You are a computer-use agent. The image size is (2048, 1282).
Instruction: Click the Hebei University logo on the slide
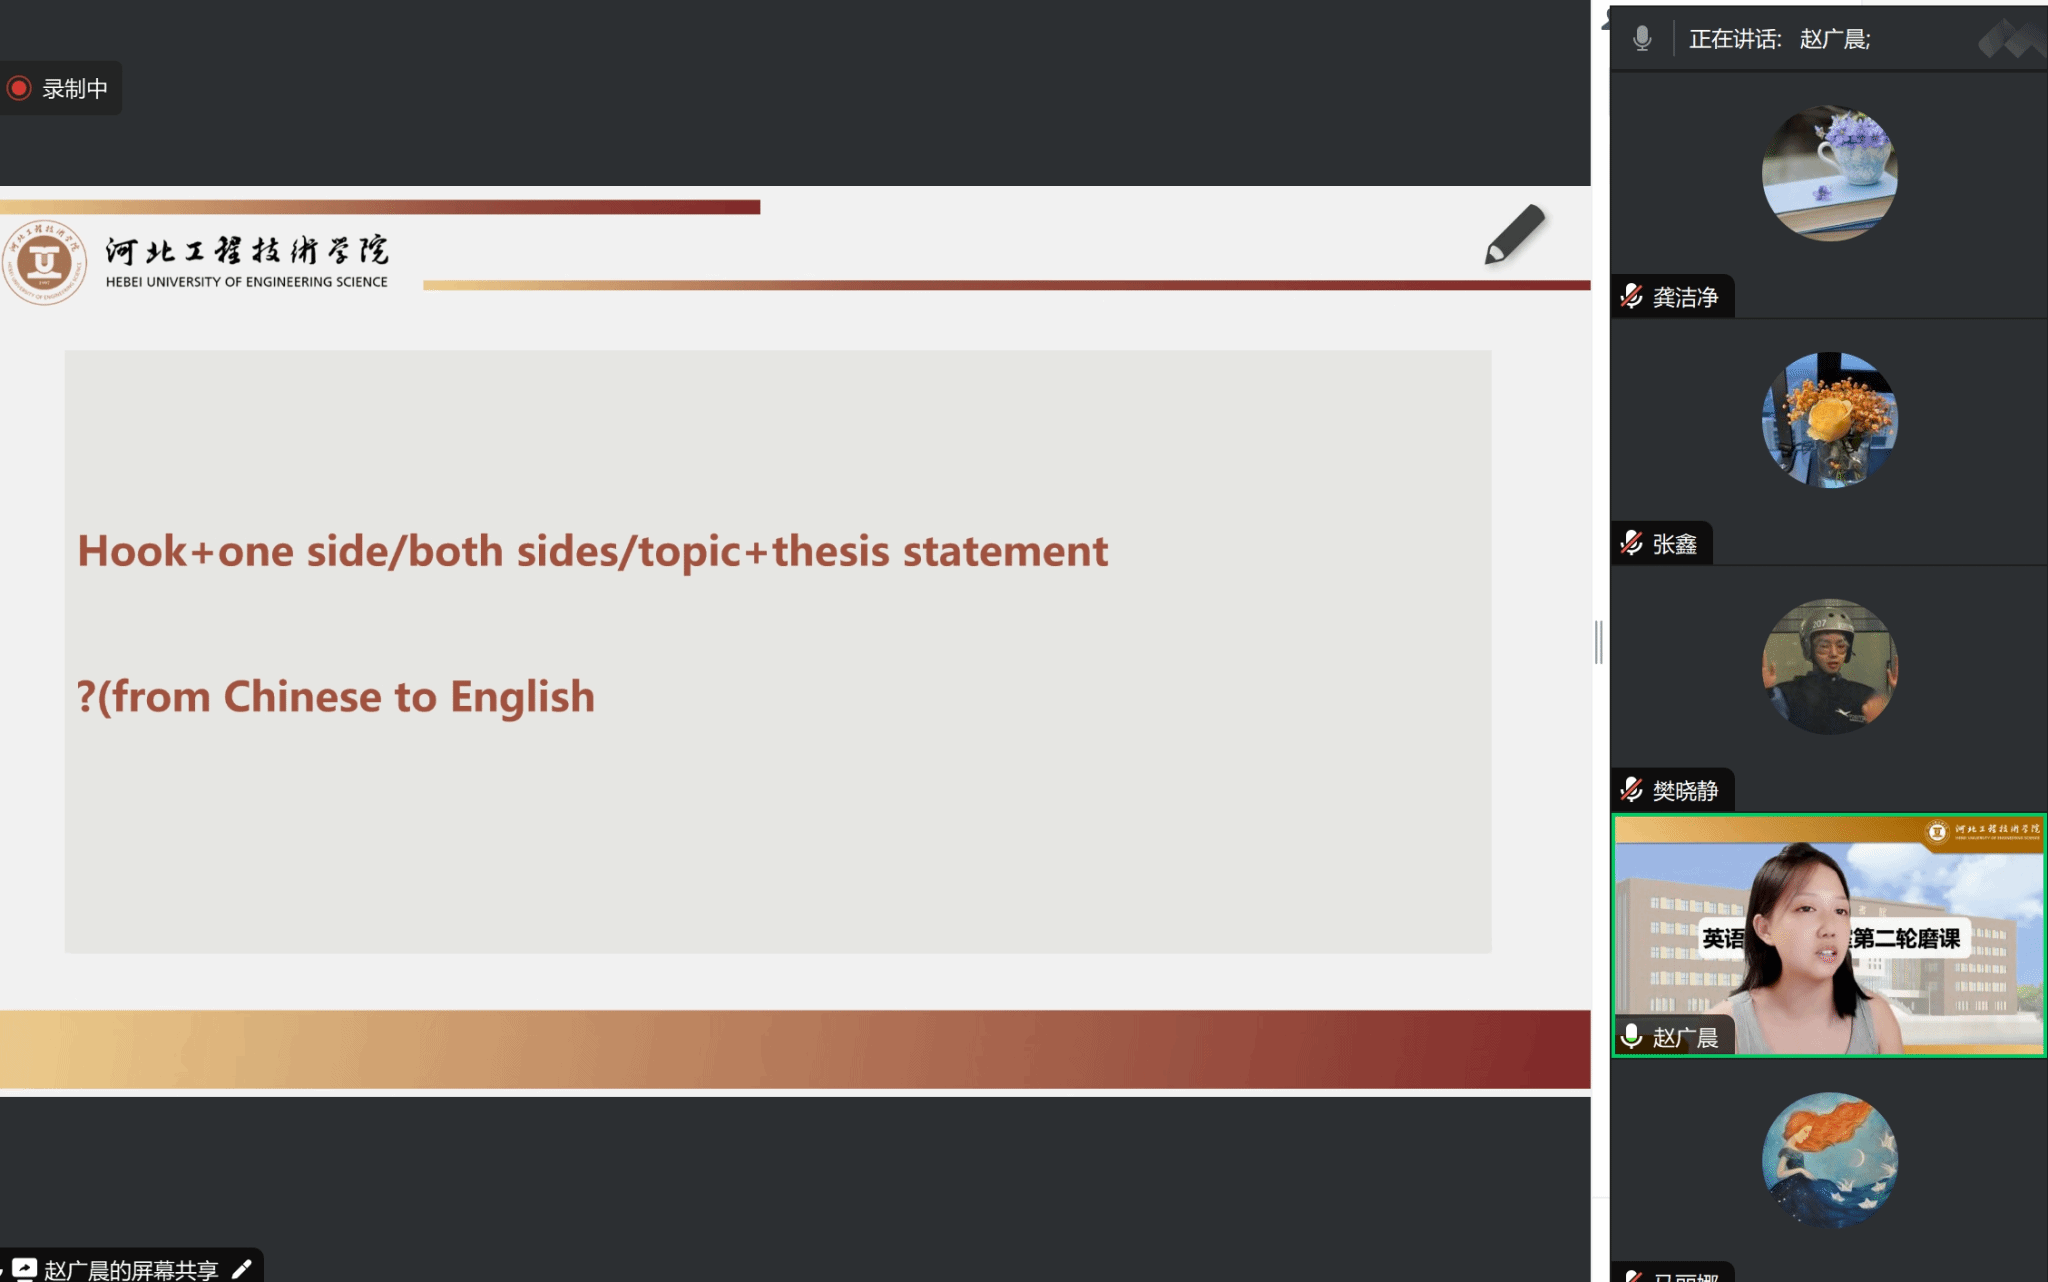(44, 263)
